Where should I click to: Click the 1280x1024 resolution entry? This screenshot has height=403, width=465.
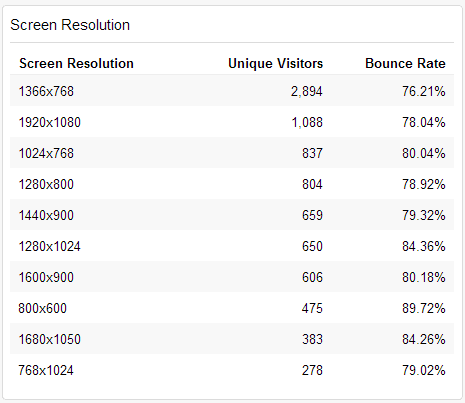coord(50,246)
